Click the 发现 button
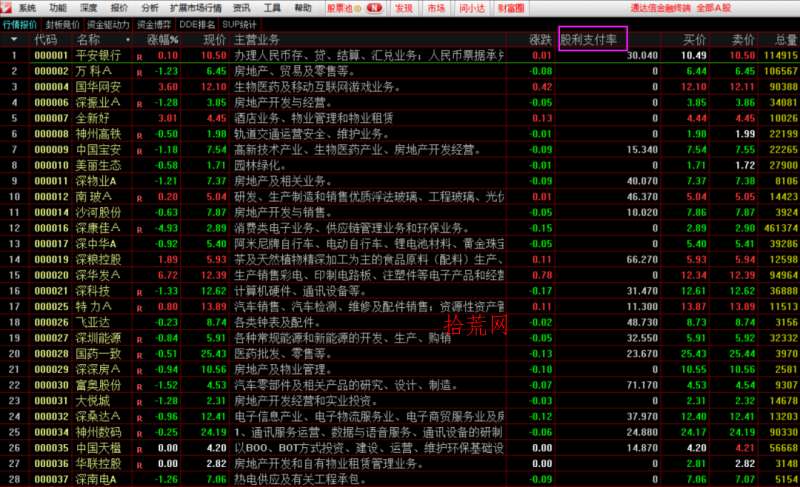 [x=404, y=8]
